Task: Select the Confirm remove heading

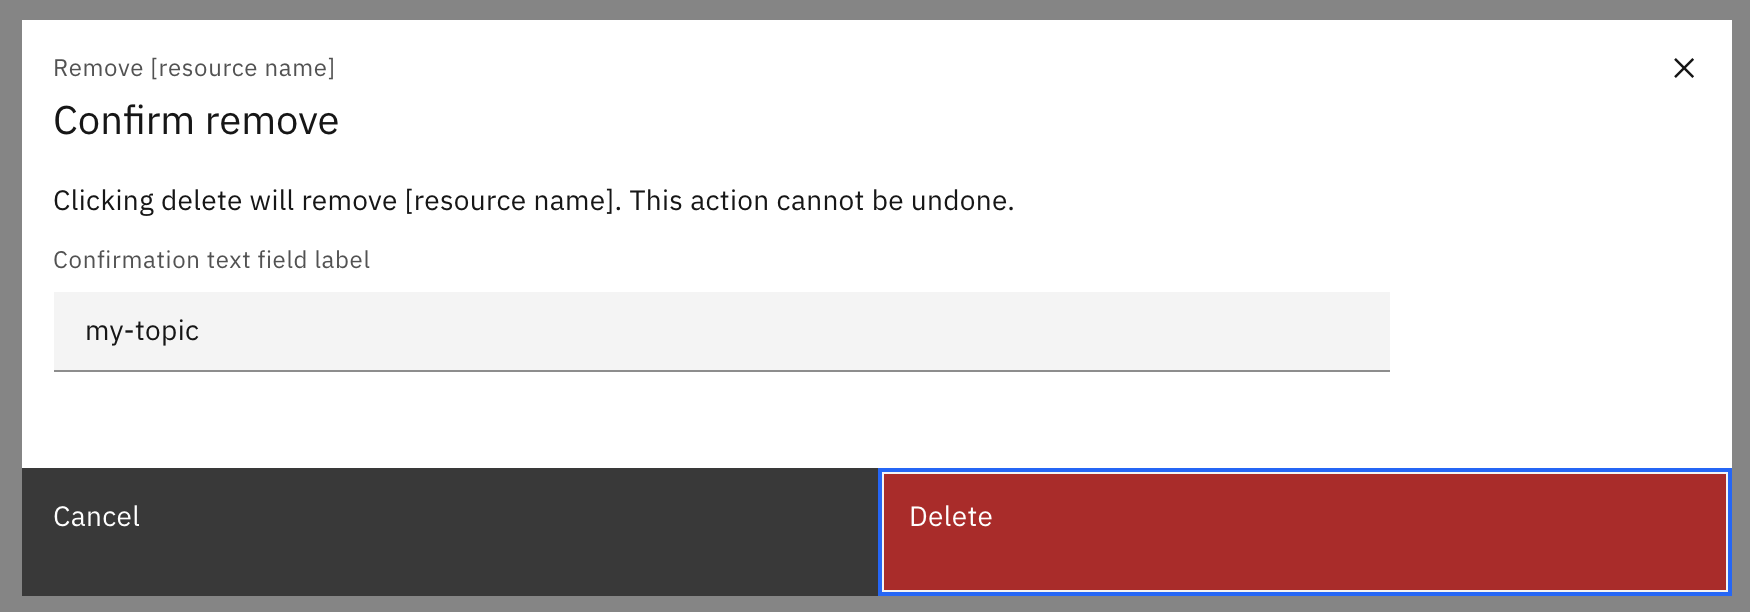Action: pyautogui.click(x=196, y=120)
